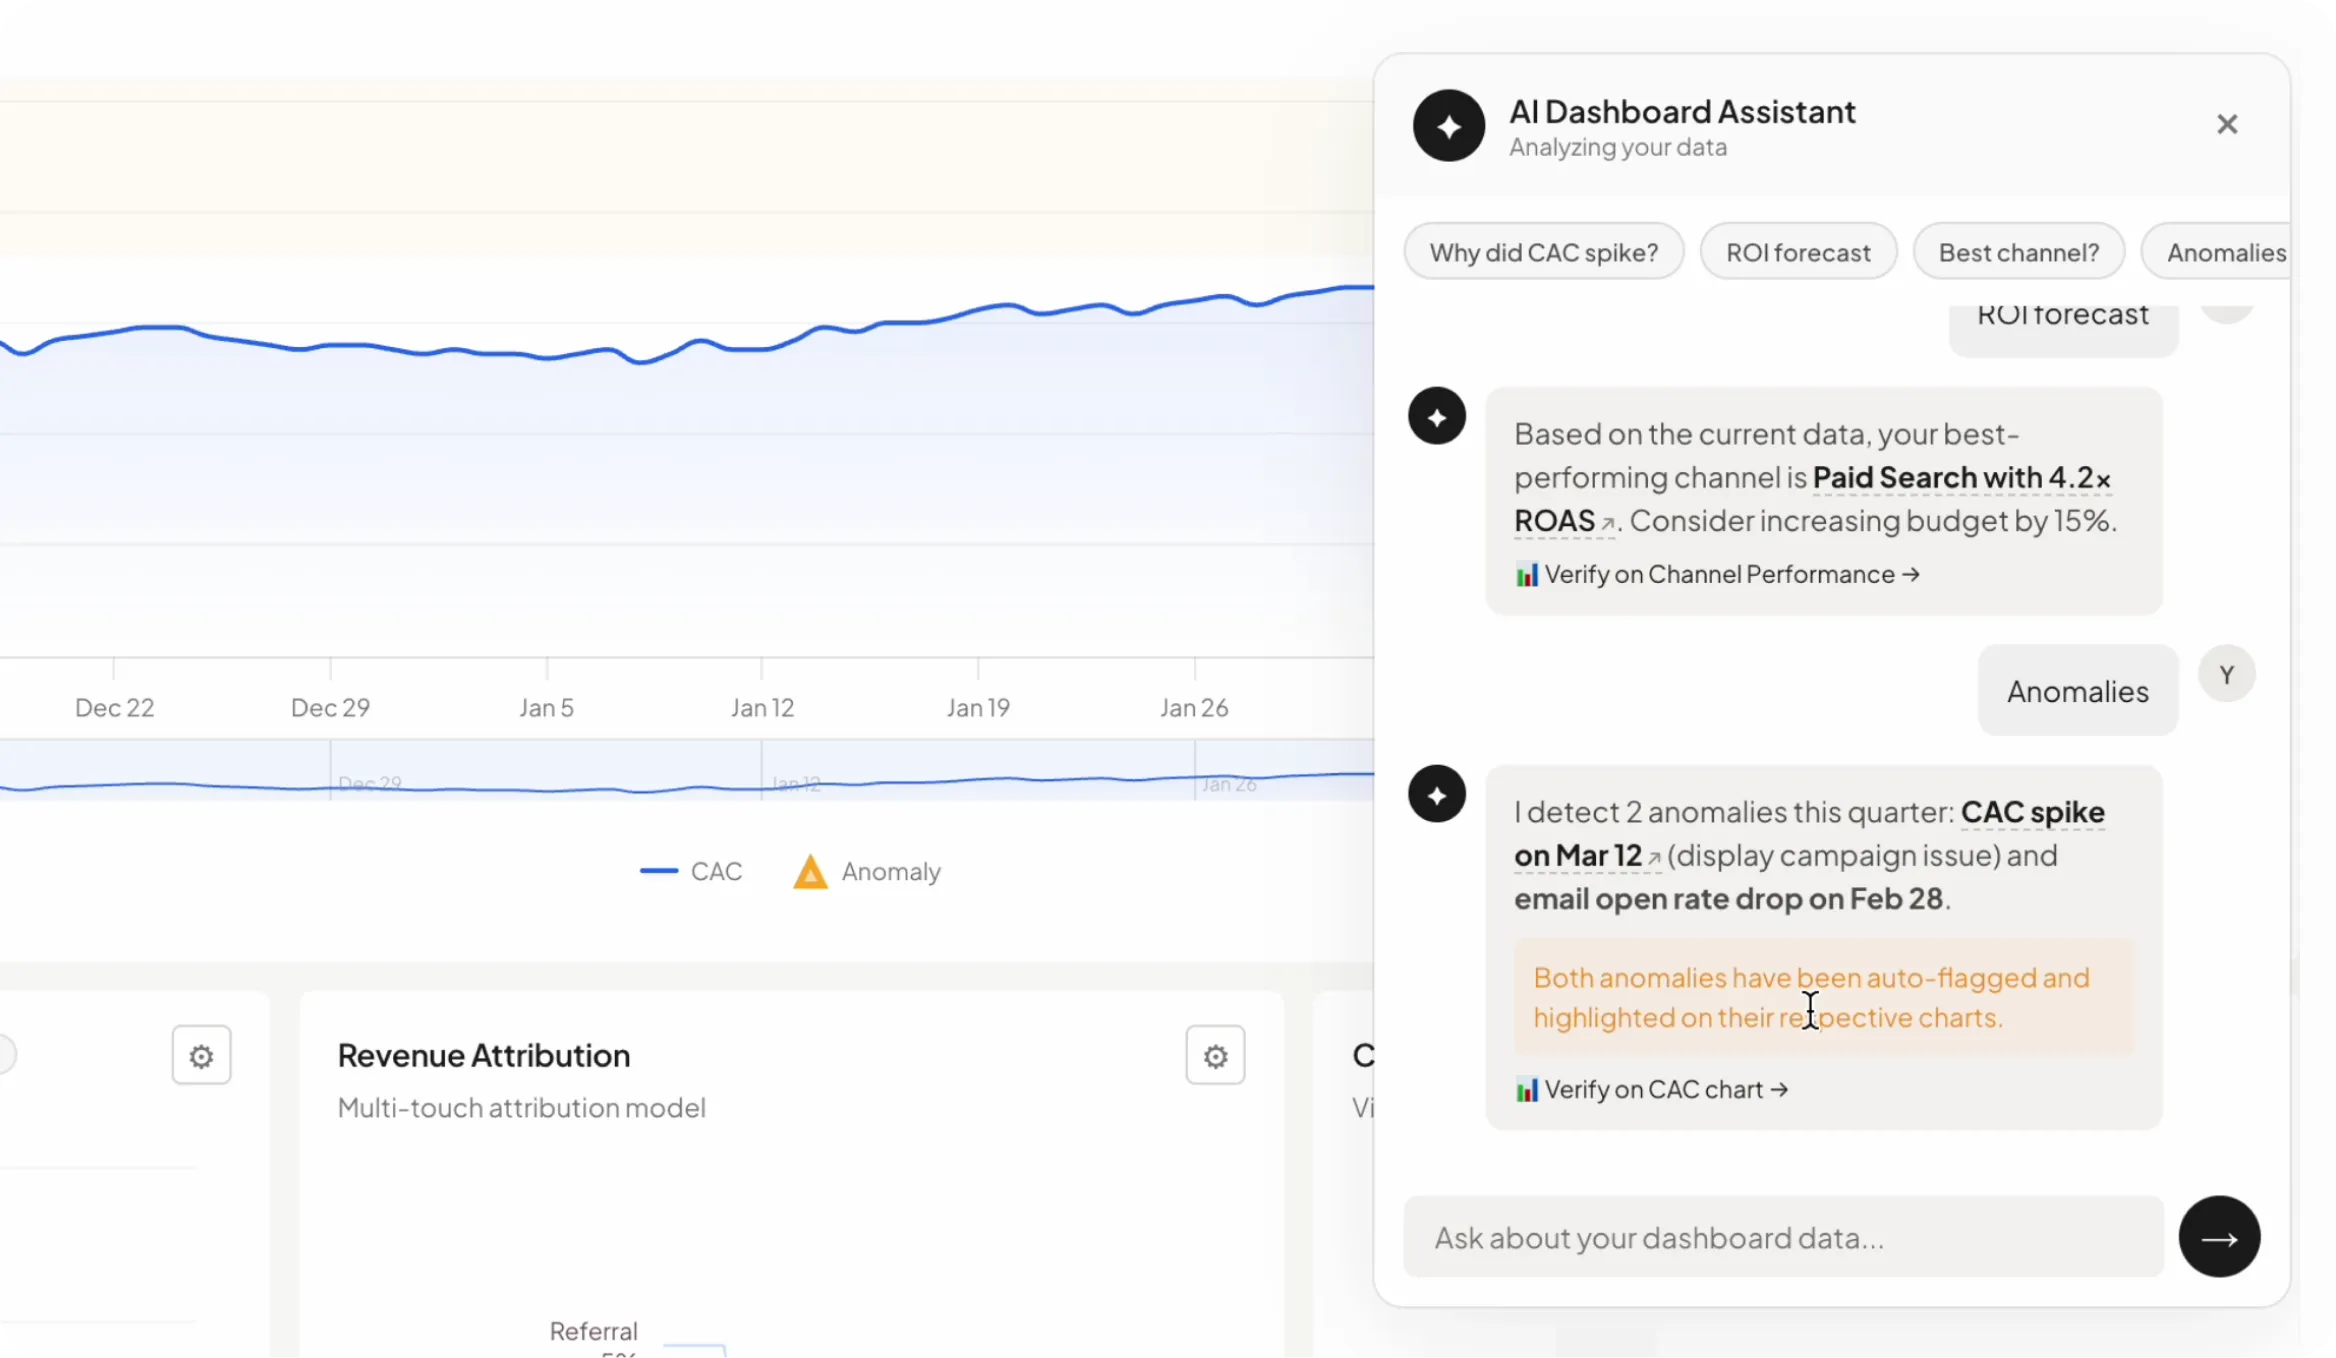Click the send arrow button
This screenshot has height=1358, width=2336.
tap(2219, 1237)
